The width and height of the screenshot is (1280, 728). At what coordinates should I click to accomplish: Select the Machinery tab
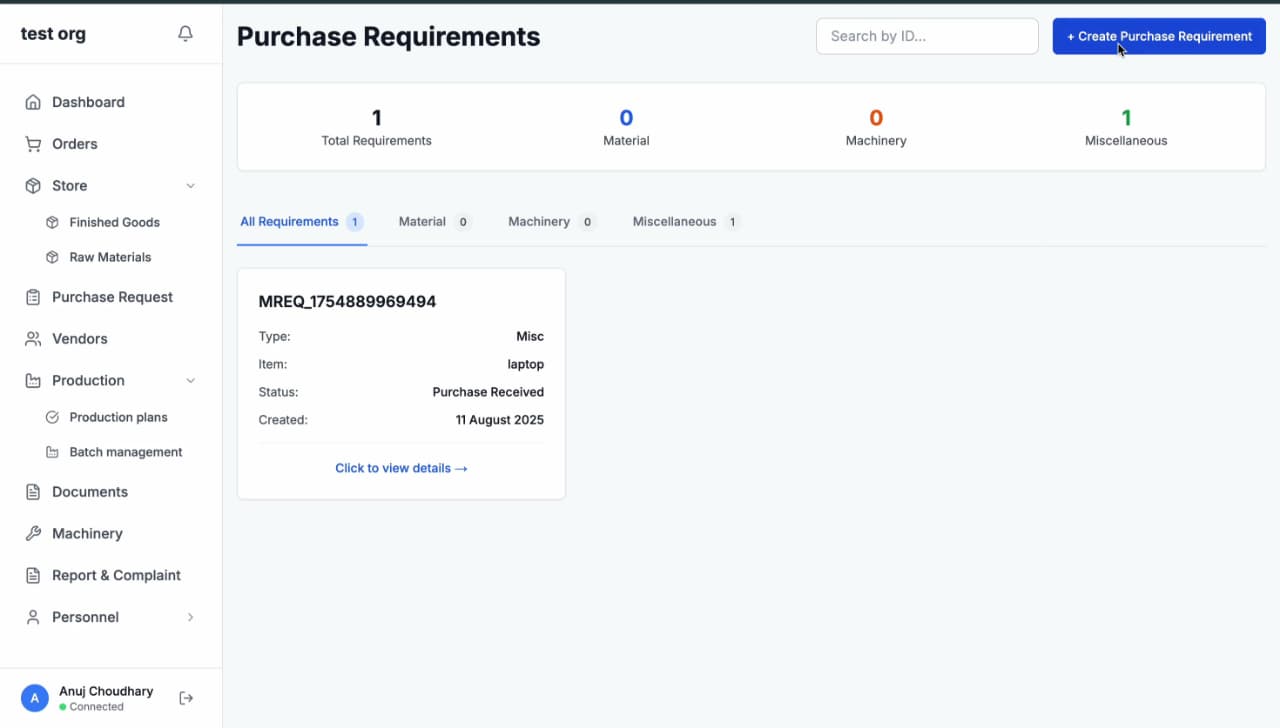pyautogui.click(x=539, y=222)
